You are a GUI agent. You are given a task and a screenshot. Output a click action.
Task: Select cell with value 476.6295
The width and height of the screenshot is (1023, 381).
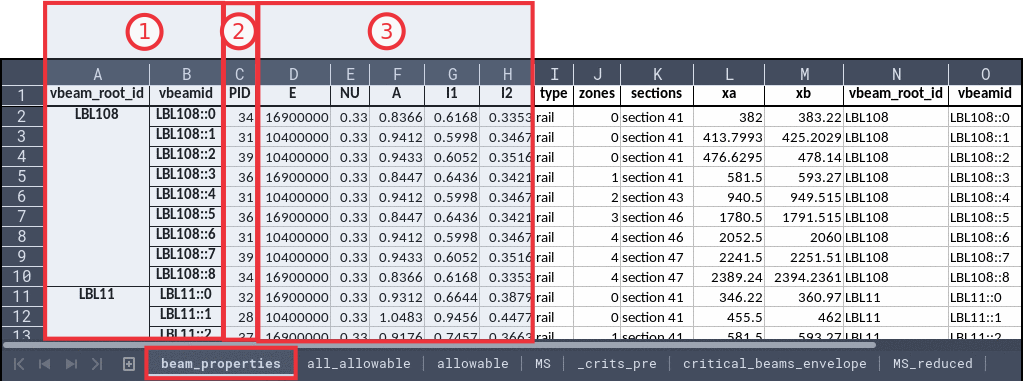(x=729, y=157)
